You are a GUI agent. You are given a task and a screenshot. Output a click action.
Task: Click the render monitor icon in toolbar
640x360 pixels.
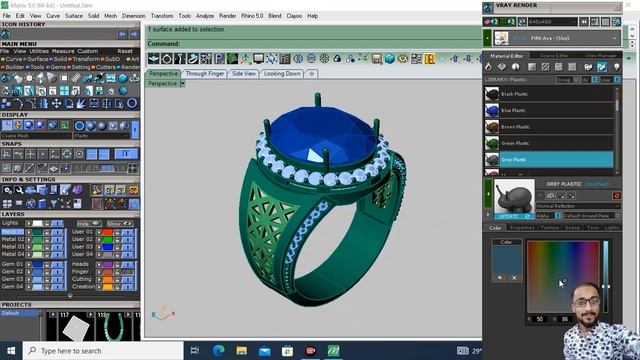pyautogui.click(x=258, y=59)
